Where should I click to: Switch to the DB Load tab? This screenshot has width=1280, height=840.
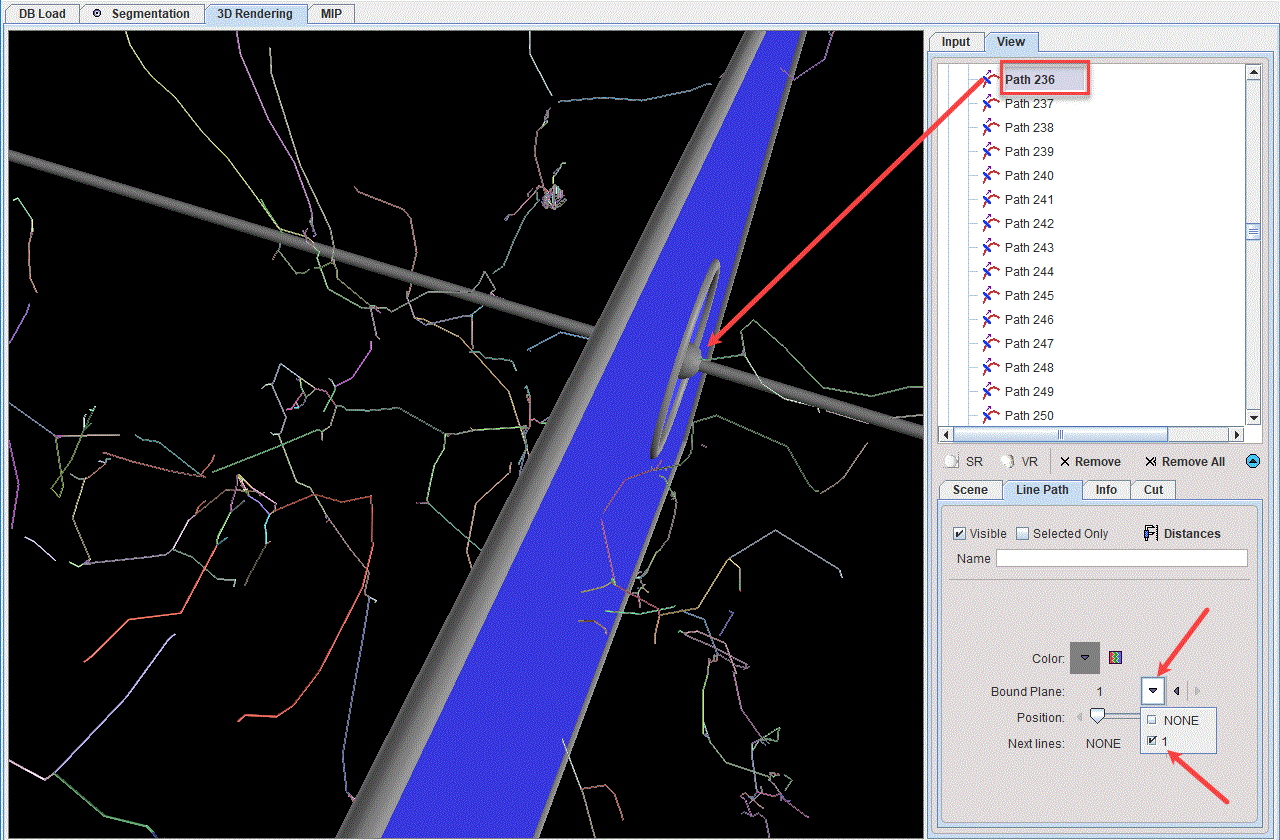click(42, 14)
